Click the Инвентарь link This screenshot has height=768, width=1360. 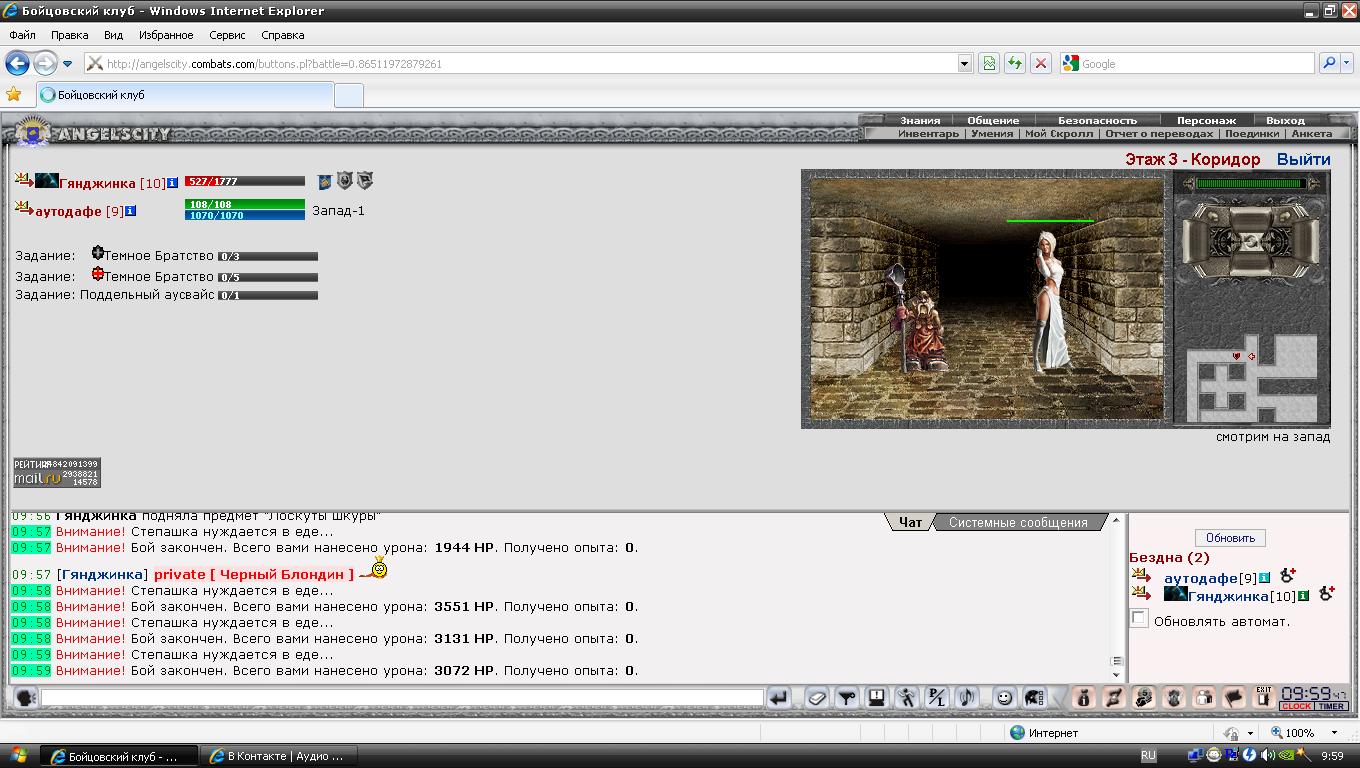928,133
